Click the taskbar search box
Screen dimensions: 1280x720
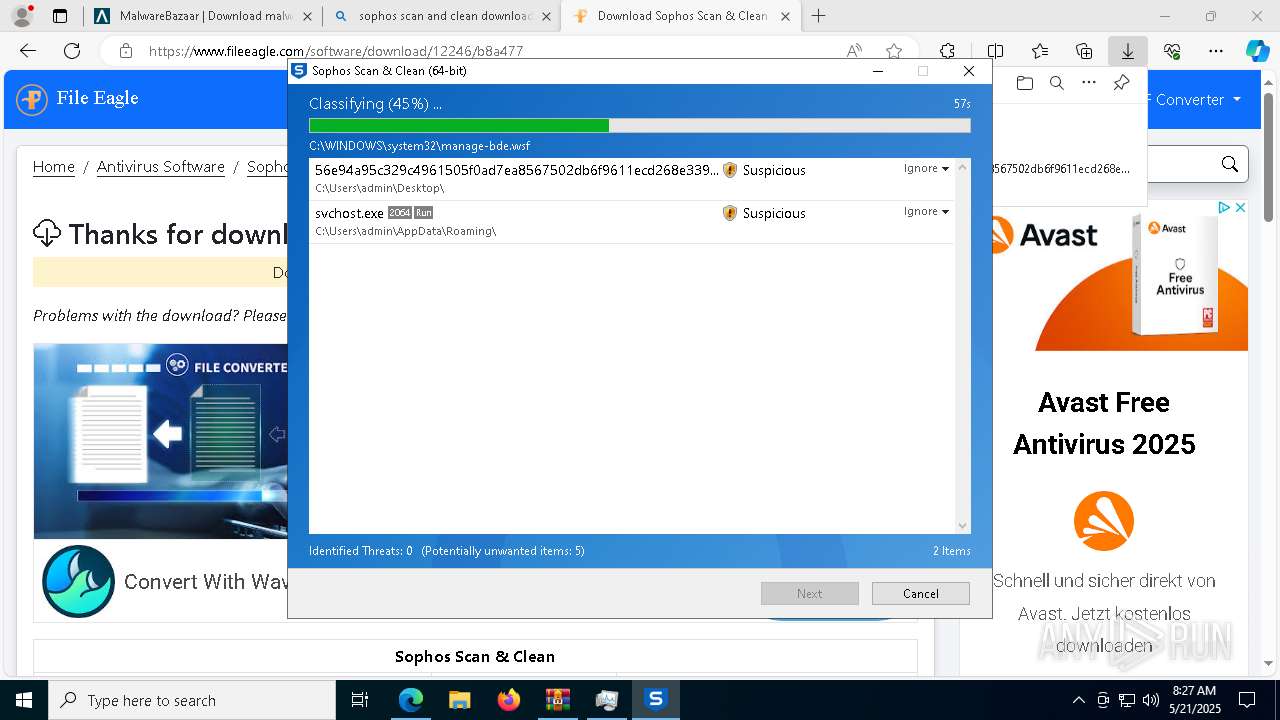(192, 700)
